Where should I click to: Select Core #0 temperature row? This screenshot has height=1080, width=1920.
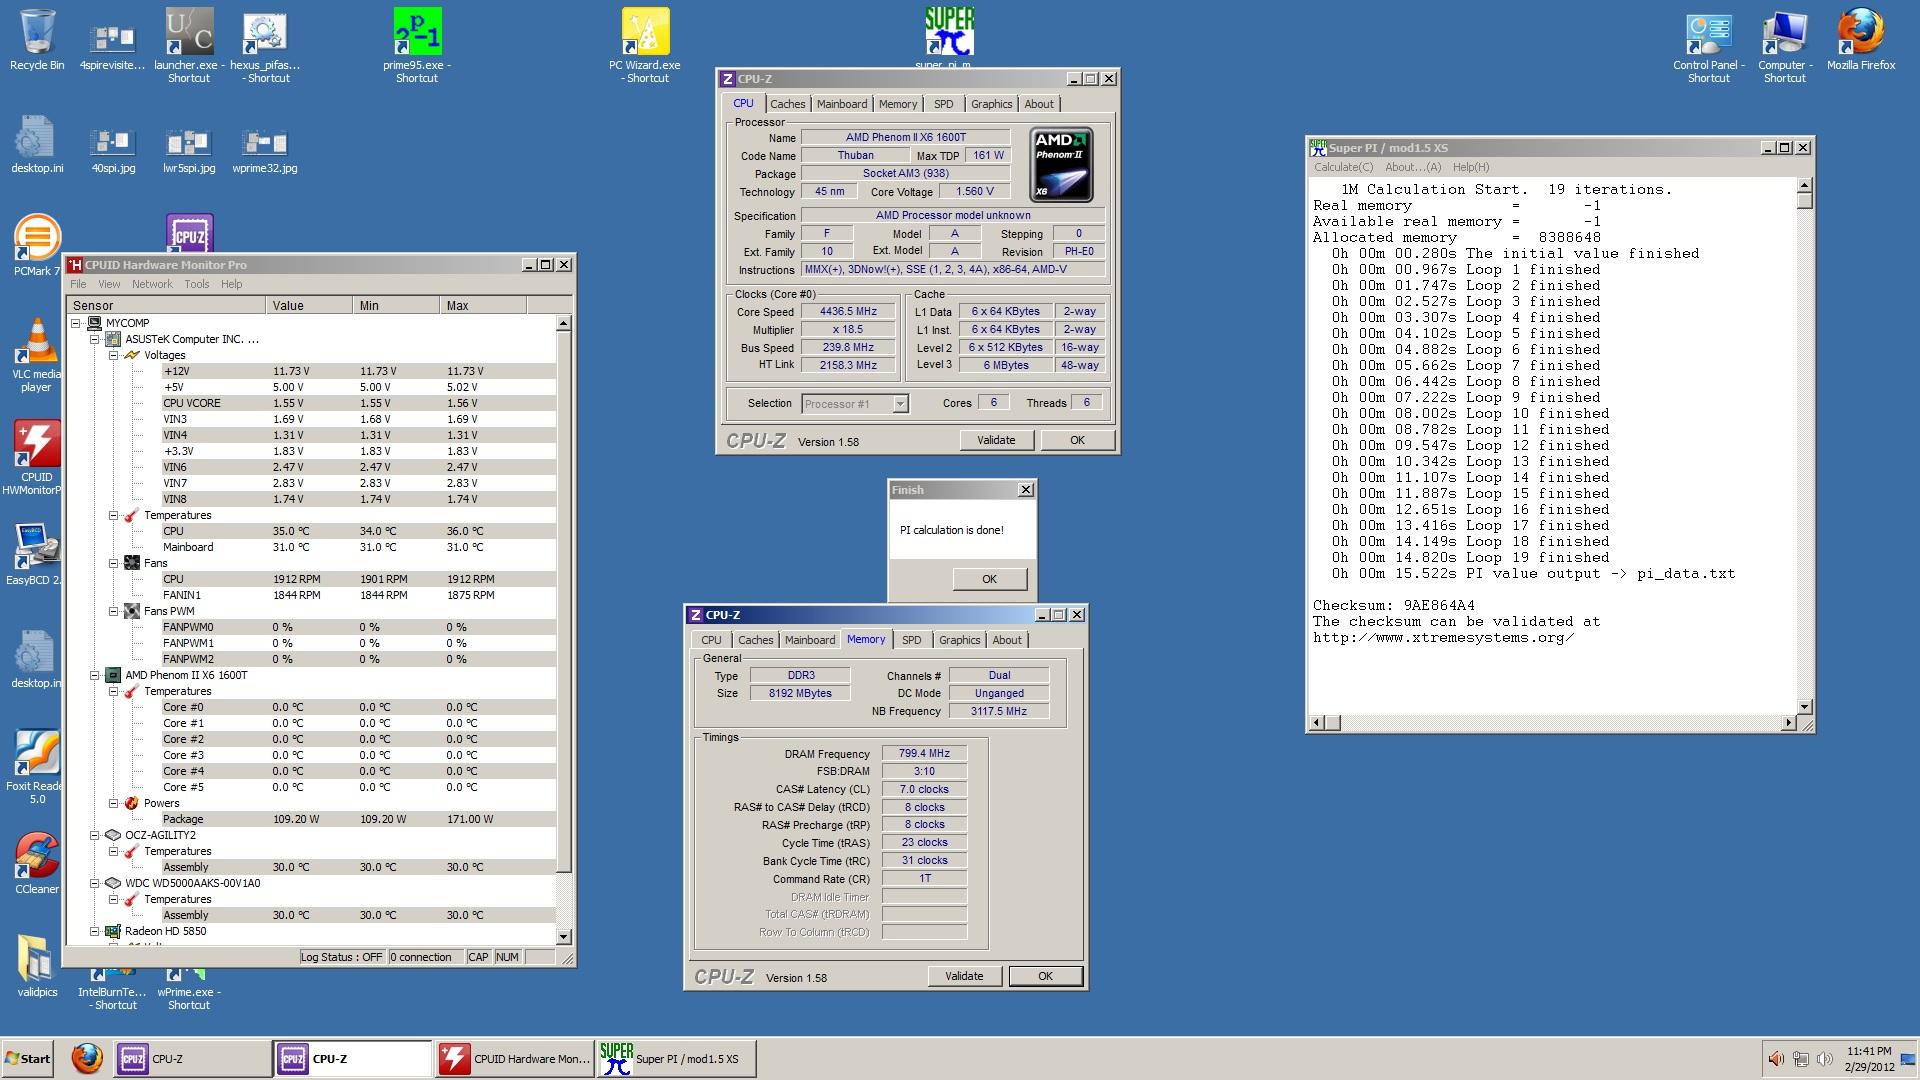(x=358, y=707)
